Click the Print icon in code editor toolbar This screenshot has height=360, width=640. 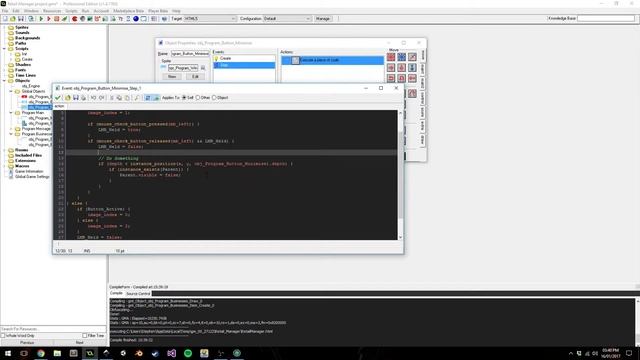[x=84, y=98]
